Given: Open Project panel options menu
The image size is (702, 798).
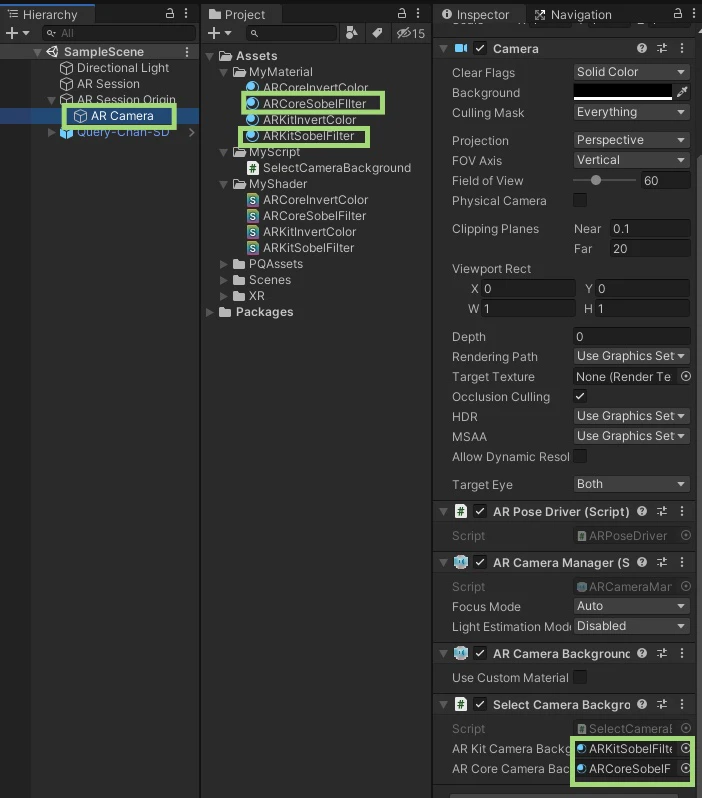Looking at the screenshot, I should pos(418,14).
